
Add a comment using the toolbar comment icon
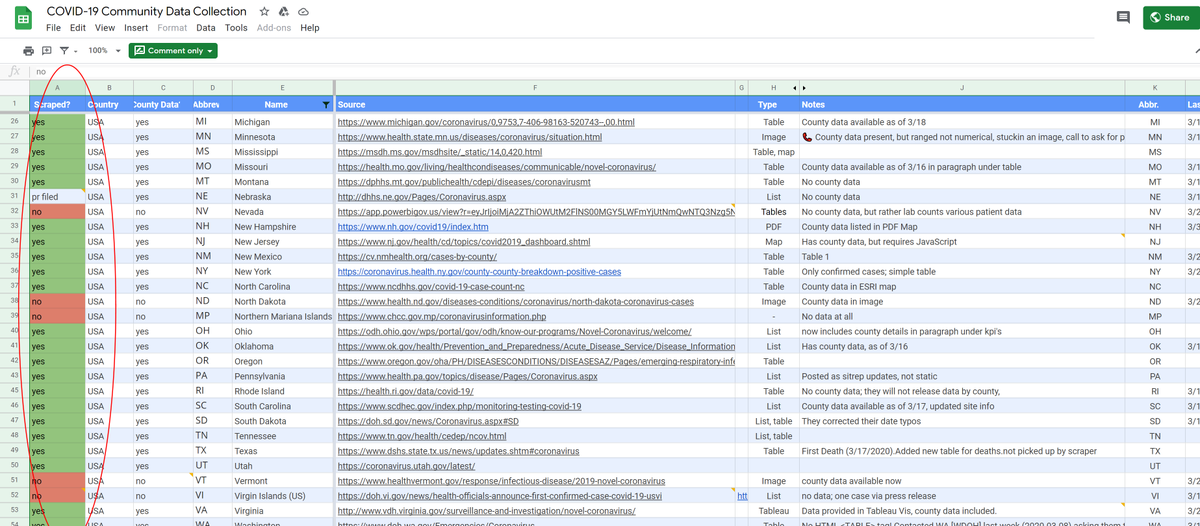pyautogui.click(x=46, y=50)
